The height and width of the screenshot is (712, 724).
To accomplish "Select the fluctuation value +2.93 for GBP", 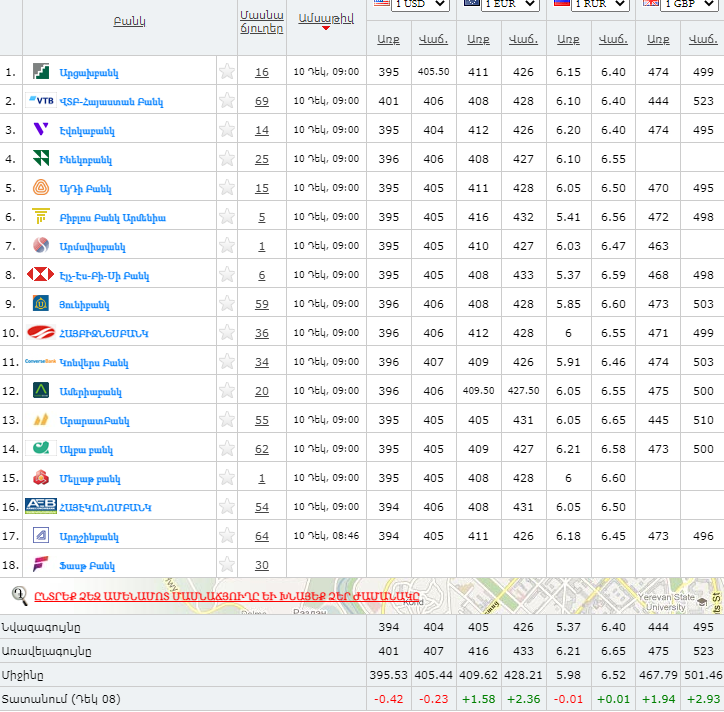I will coord(703,699).
